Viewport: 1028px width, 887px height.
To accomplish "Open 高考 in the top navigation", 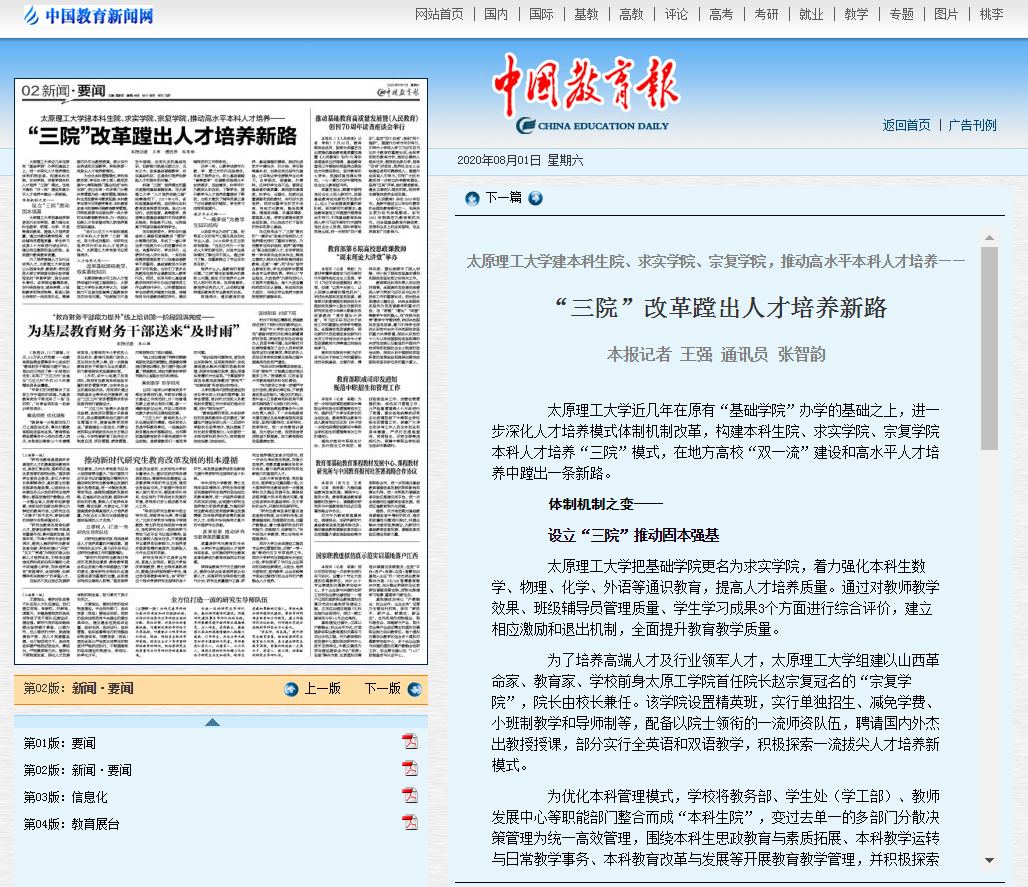I will click(720, 14).
